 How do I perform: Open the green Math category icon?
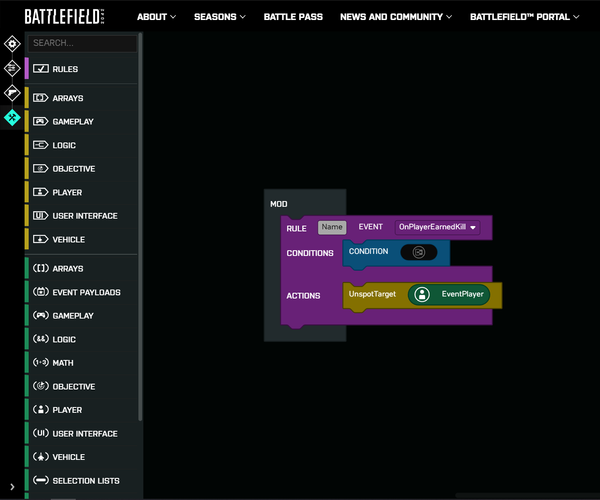click(x=41, y=363)
